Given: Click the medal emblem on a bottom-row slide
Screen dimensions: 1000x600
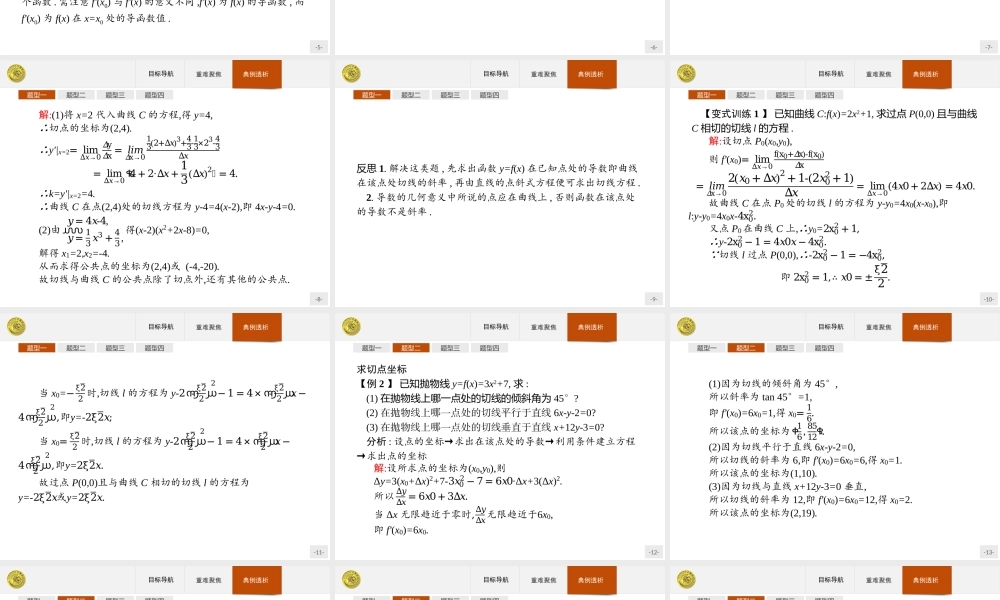Looking at the screenshot, I should [x=18, y=578].
